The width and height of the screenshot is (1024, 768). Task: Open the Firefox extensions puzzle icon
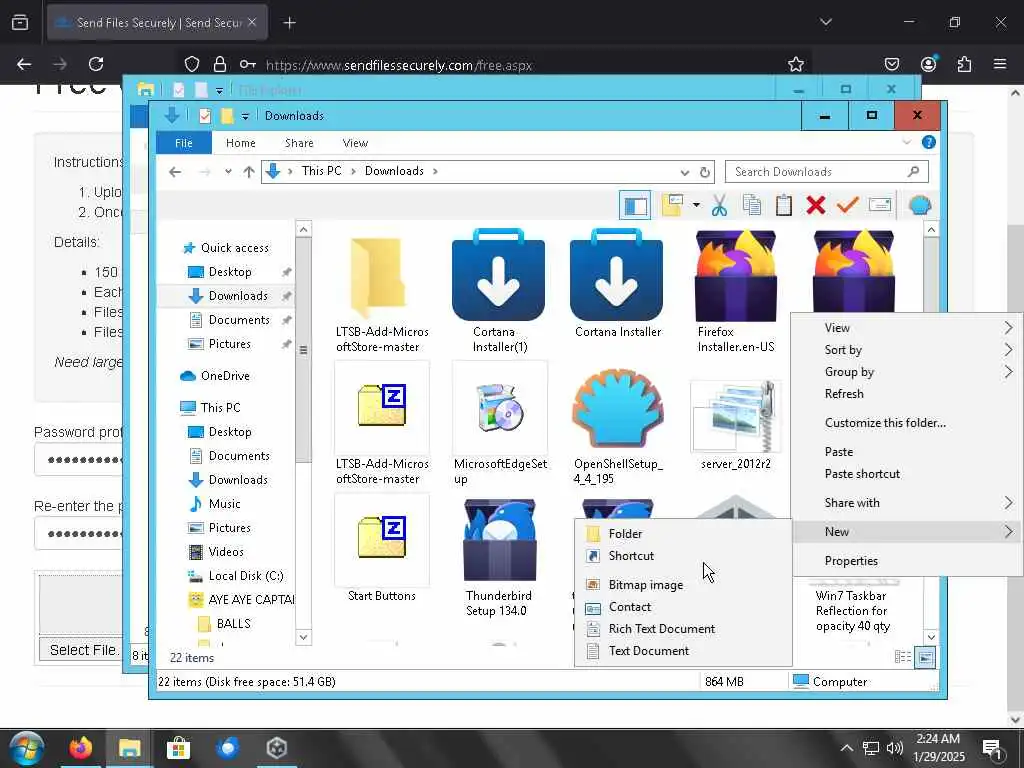pyautogui.click(x=964, y=64)
